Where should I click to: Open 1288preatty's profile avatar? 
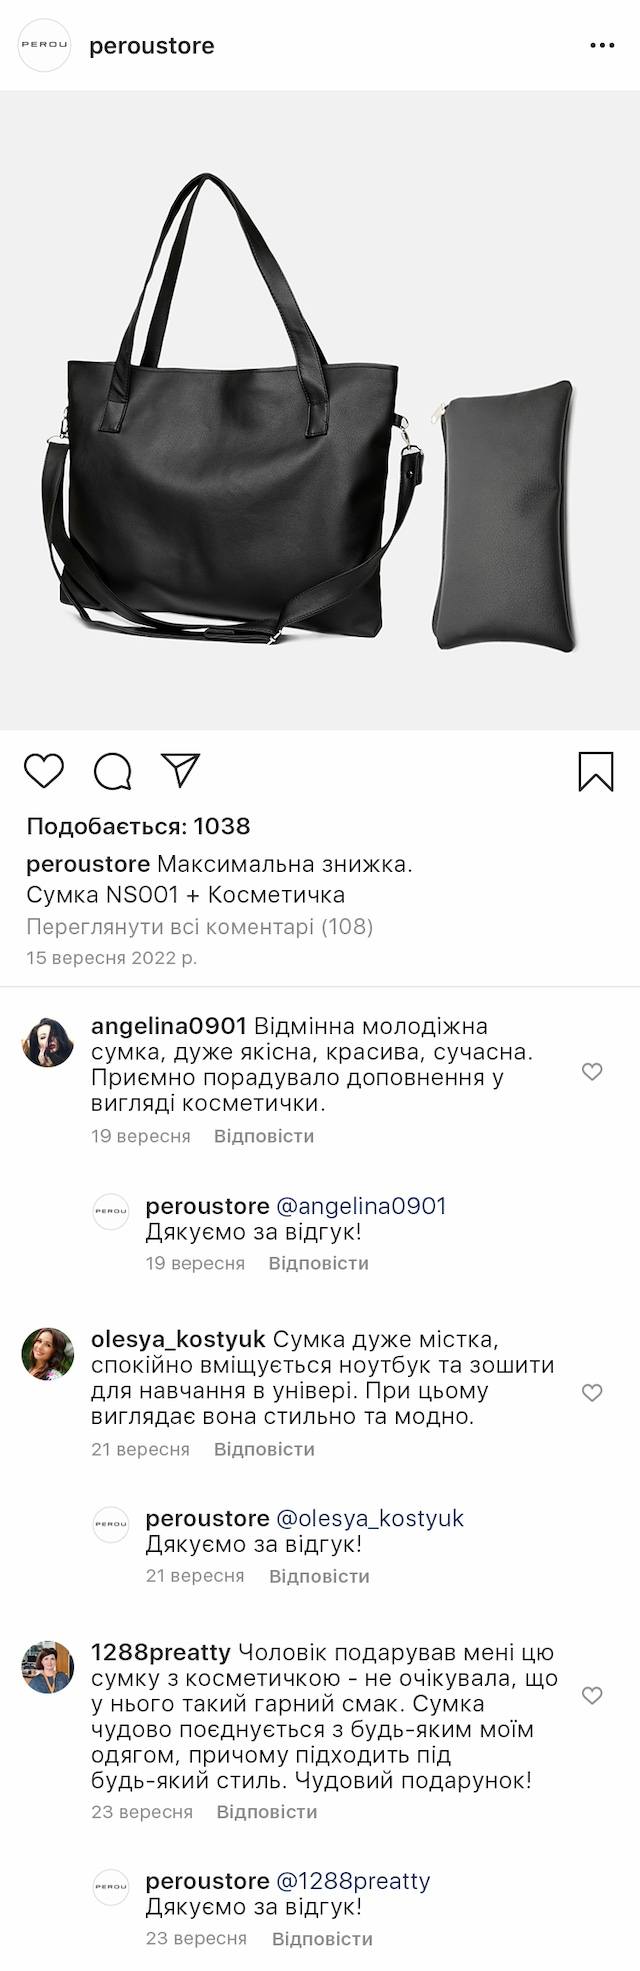[48, 1667]
